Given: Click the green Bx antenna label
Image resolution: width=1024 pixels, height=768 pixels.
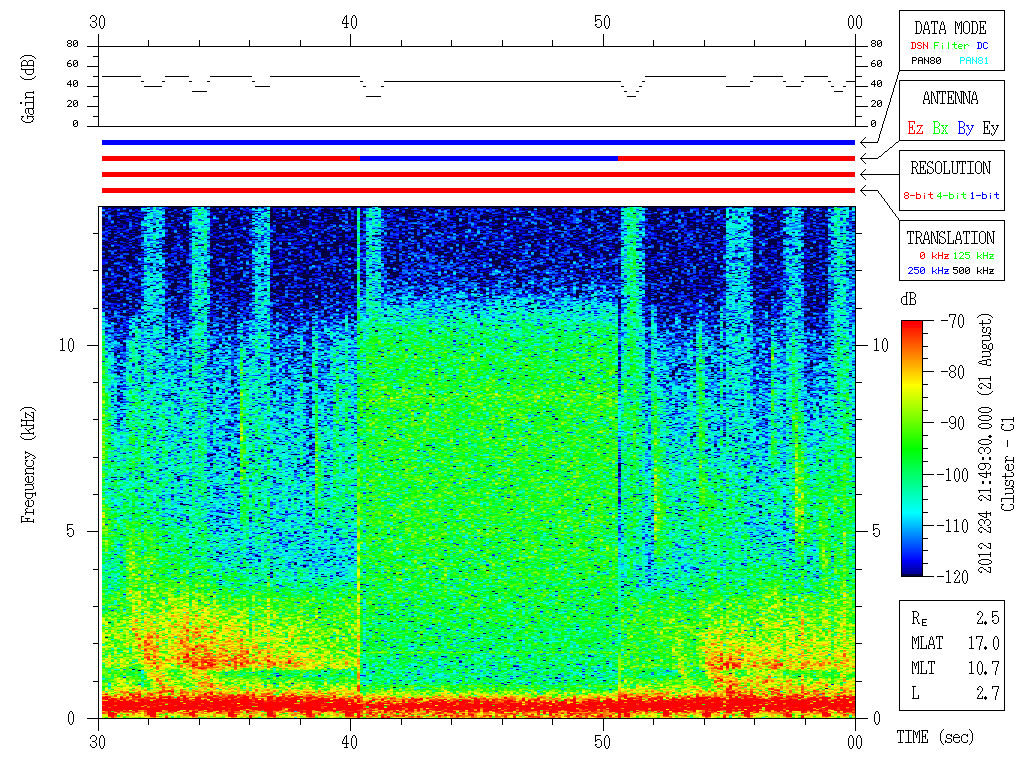Looking at the screenshot, I should point(940,128).
